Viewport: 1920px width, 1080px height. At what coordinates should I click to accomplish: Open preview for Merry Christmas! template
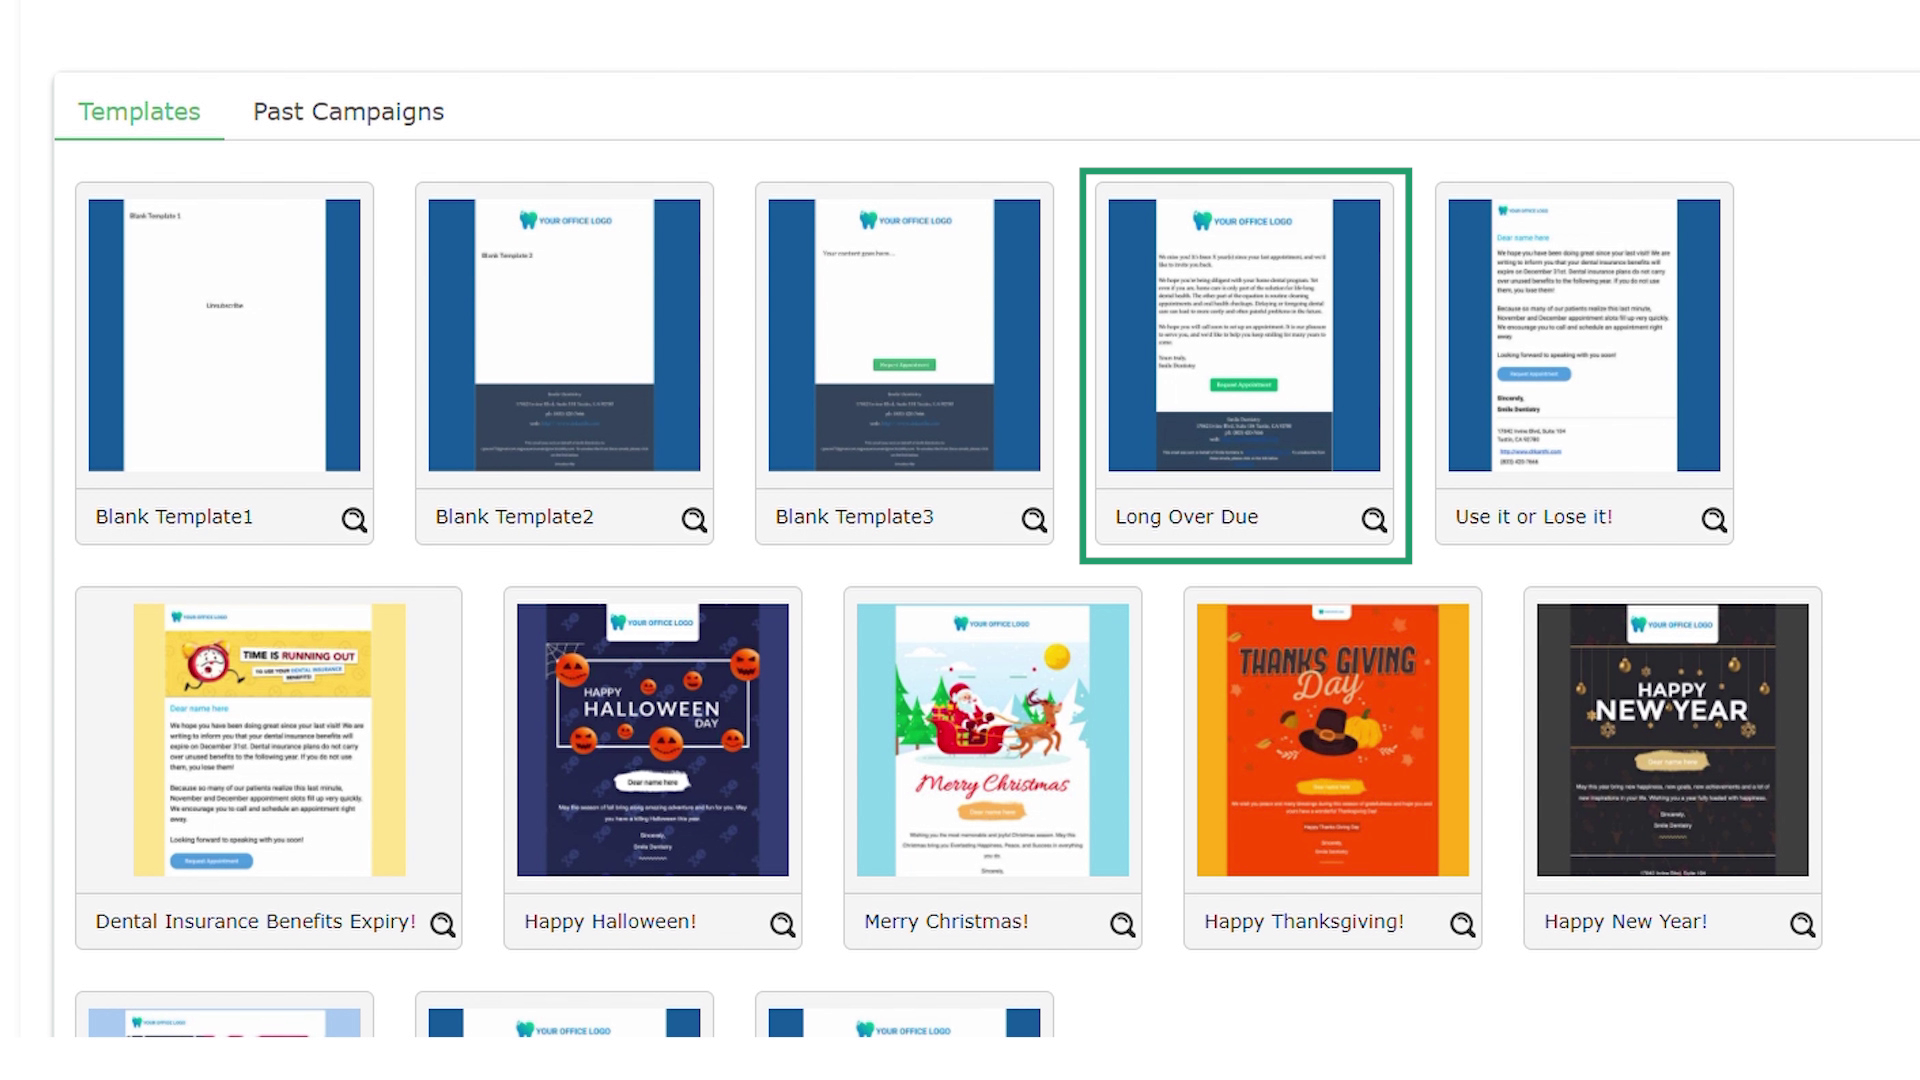(x=1123, y=924)
